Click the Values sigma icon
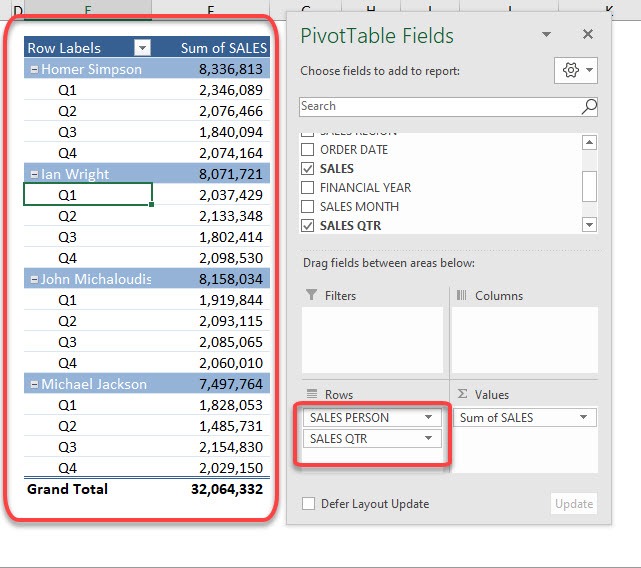This screenshot has height=568, width=641. coord(462,394)
